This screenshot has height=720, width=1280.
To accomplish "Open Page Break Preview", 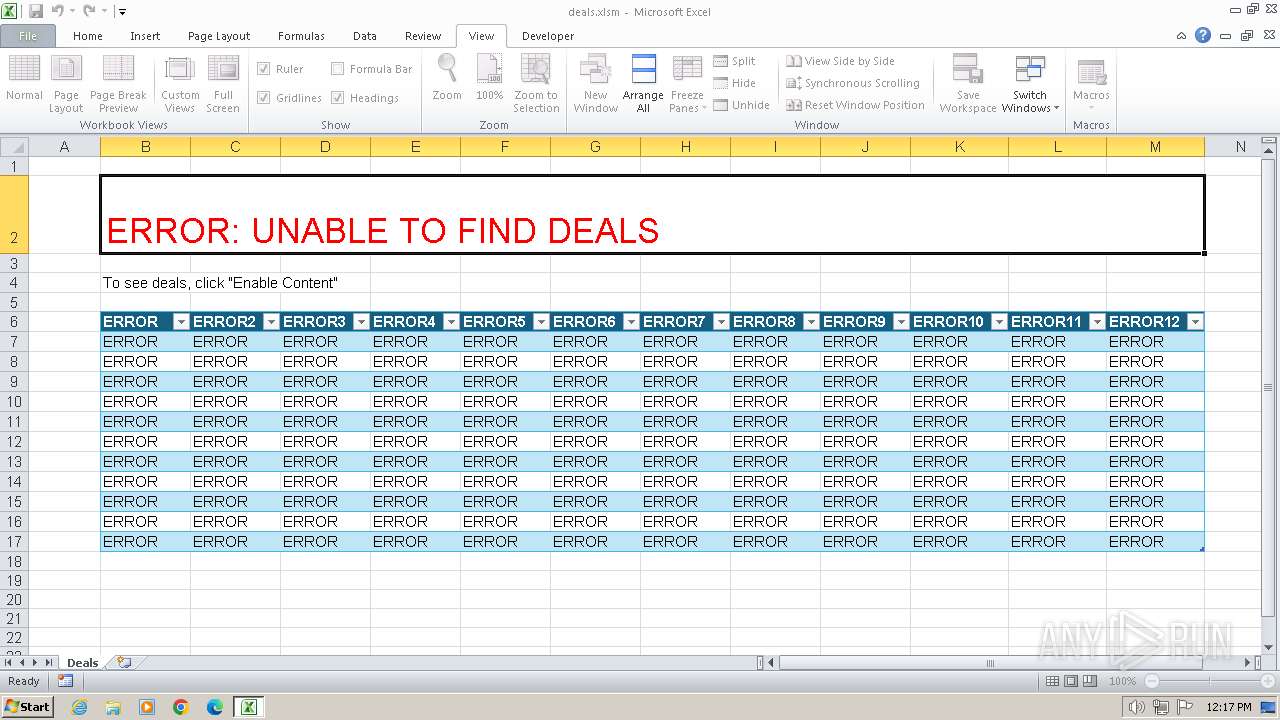I will [118, 81].
